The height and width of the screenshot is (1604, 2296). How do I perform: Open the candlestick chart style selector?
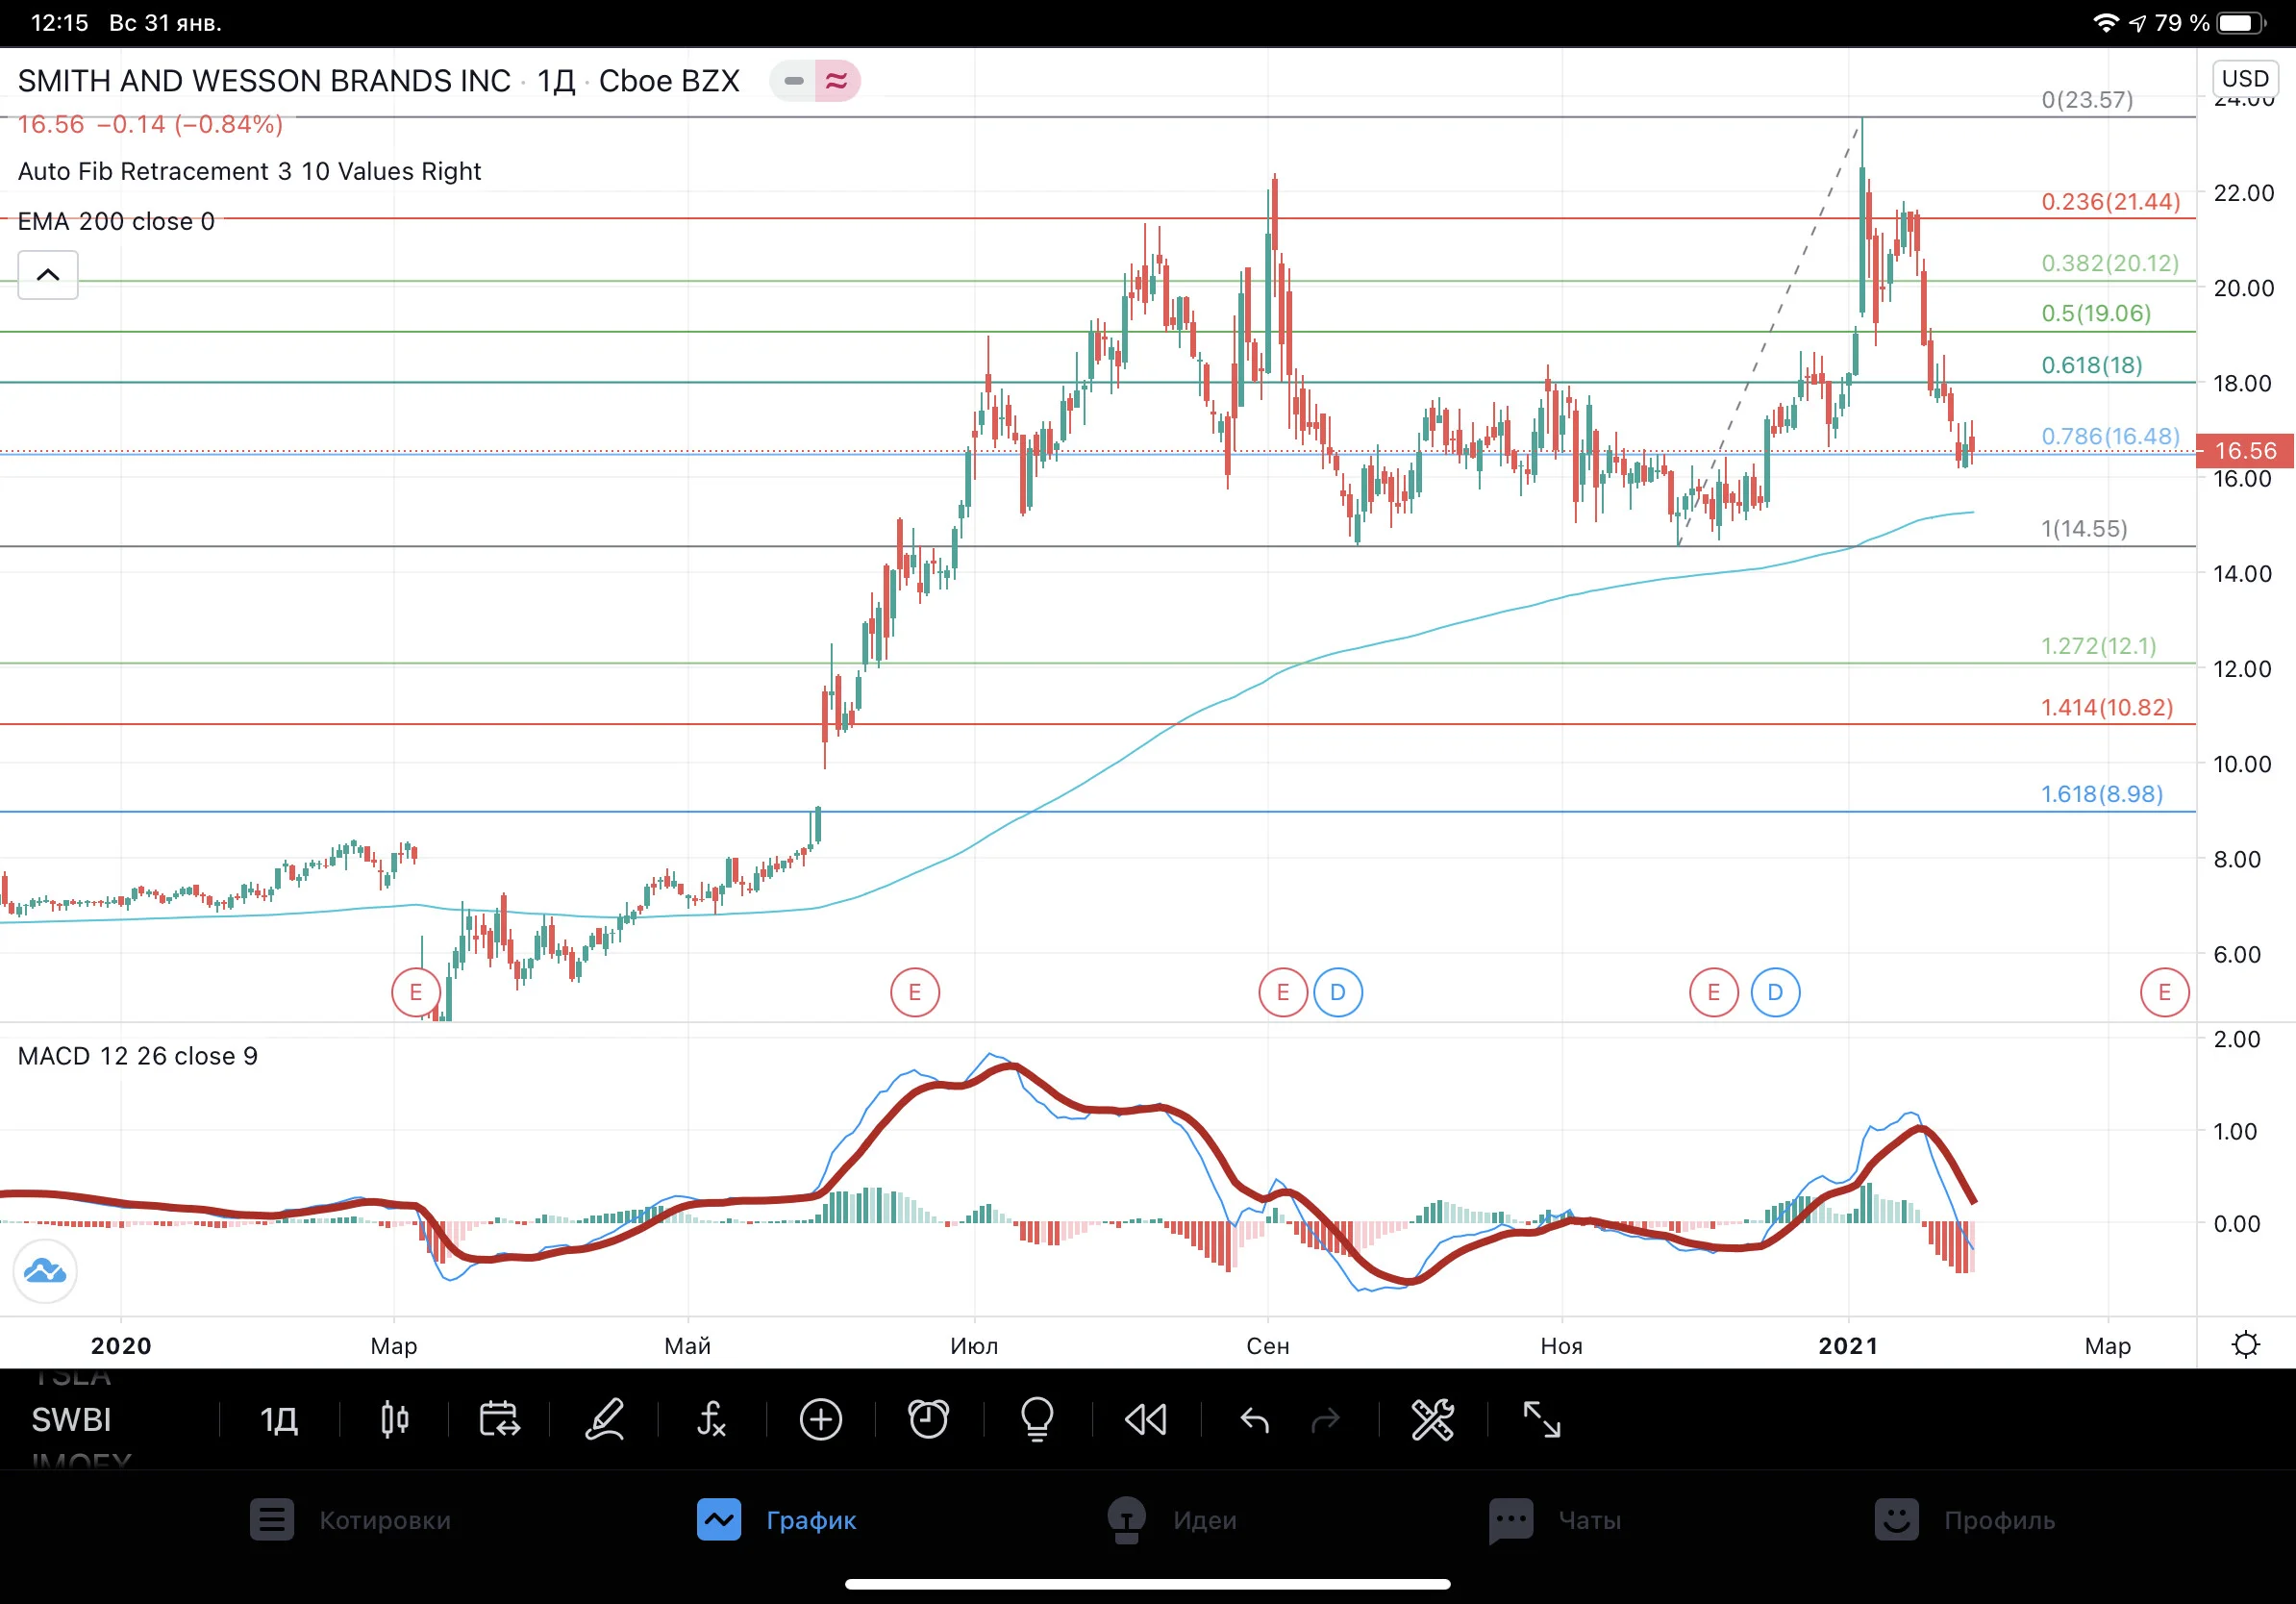[395, 1419]
